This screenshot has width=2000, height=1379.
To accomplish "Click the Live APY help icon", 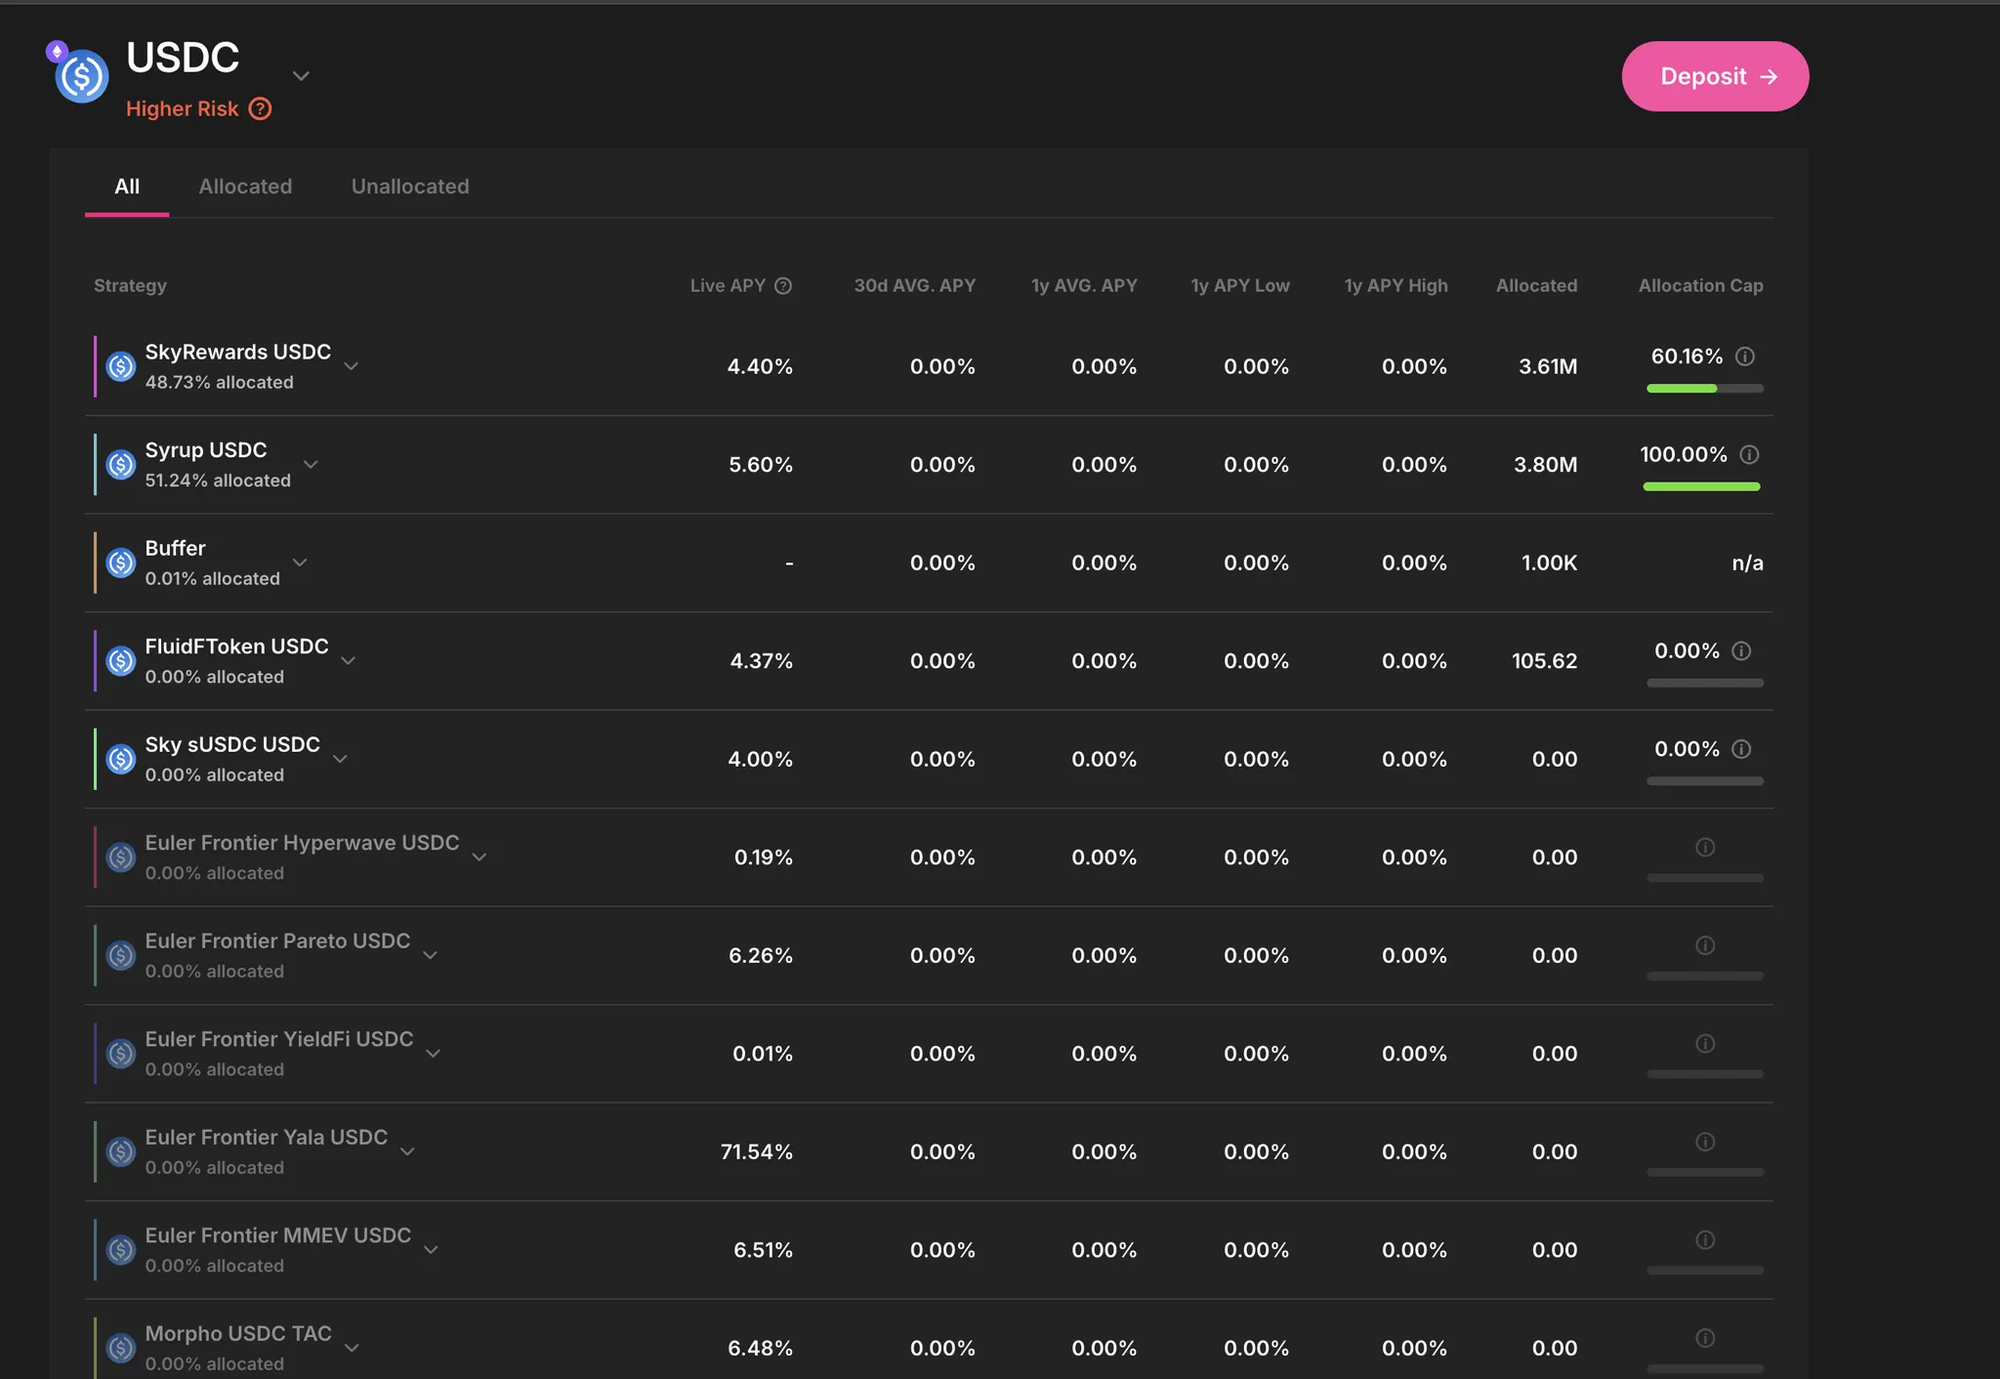I will coord(783,286).
